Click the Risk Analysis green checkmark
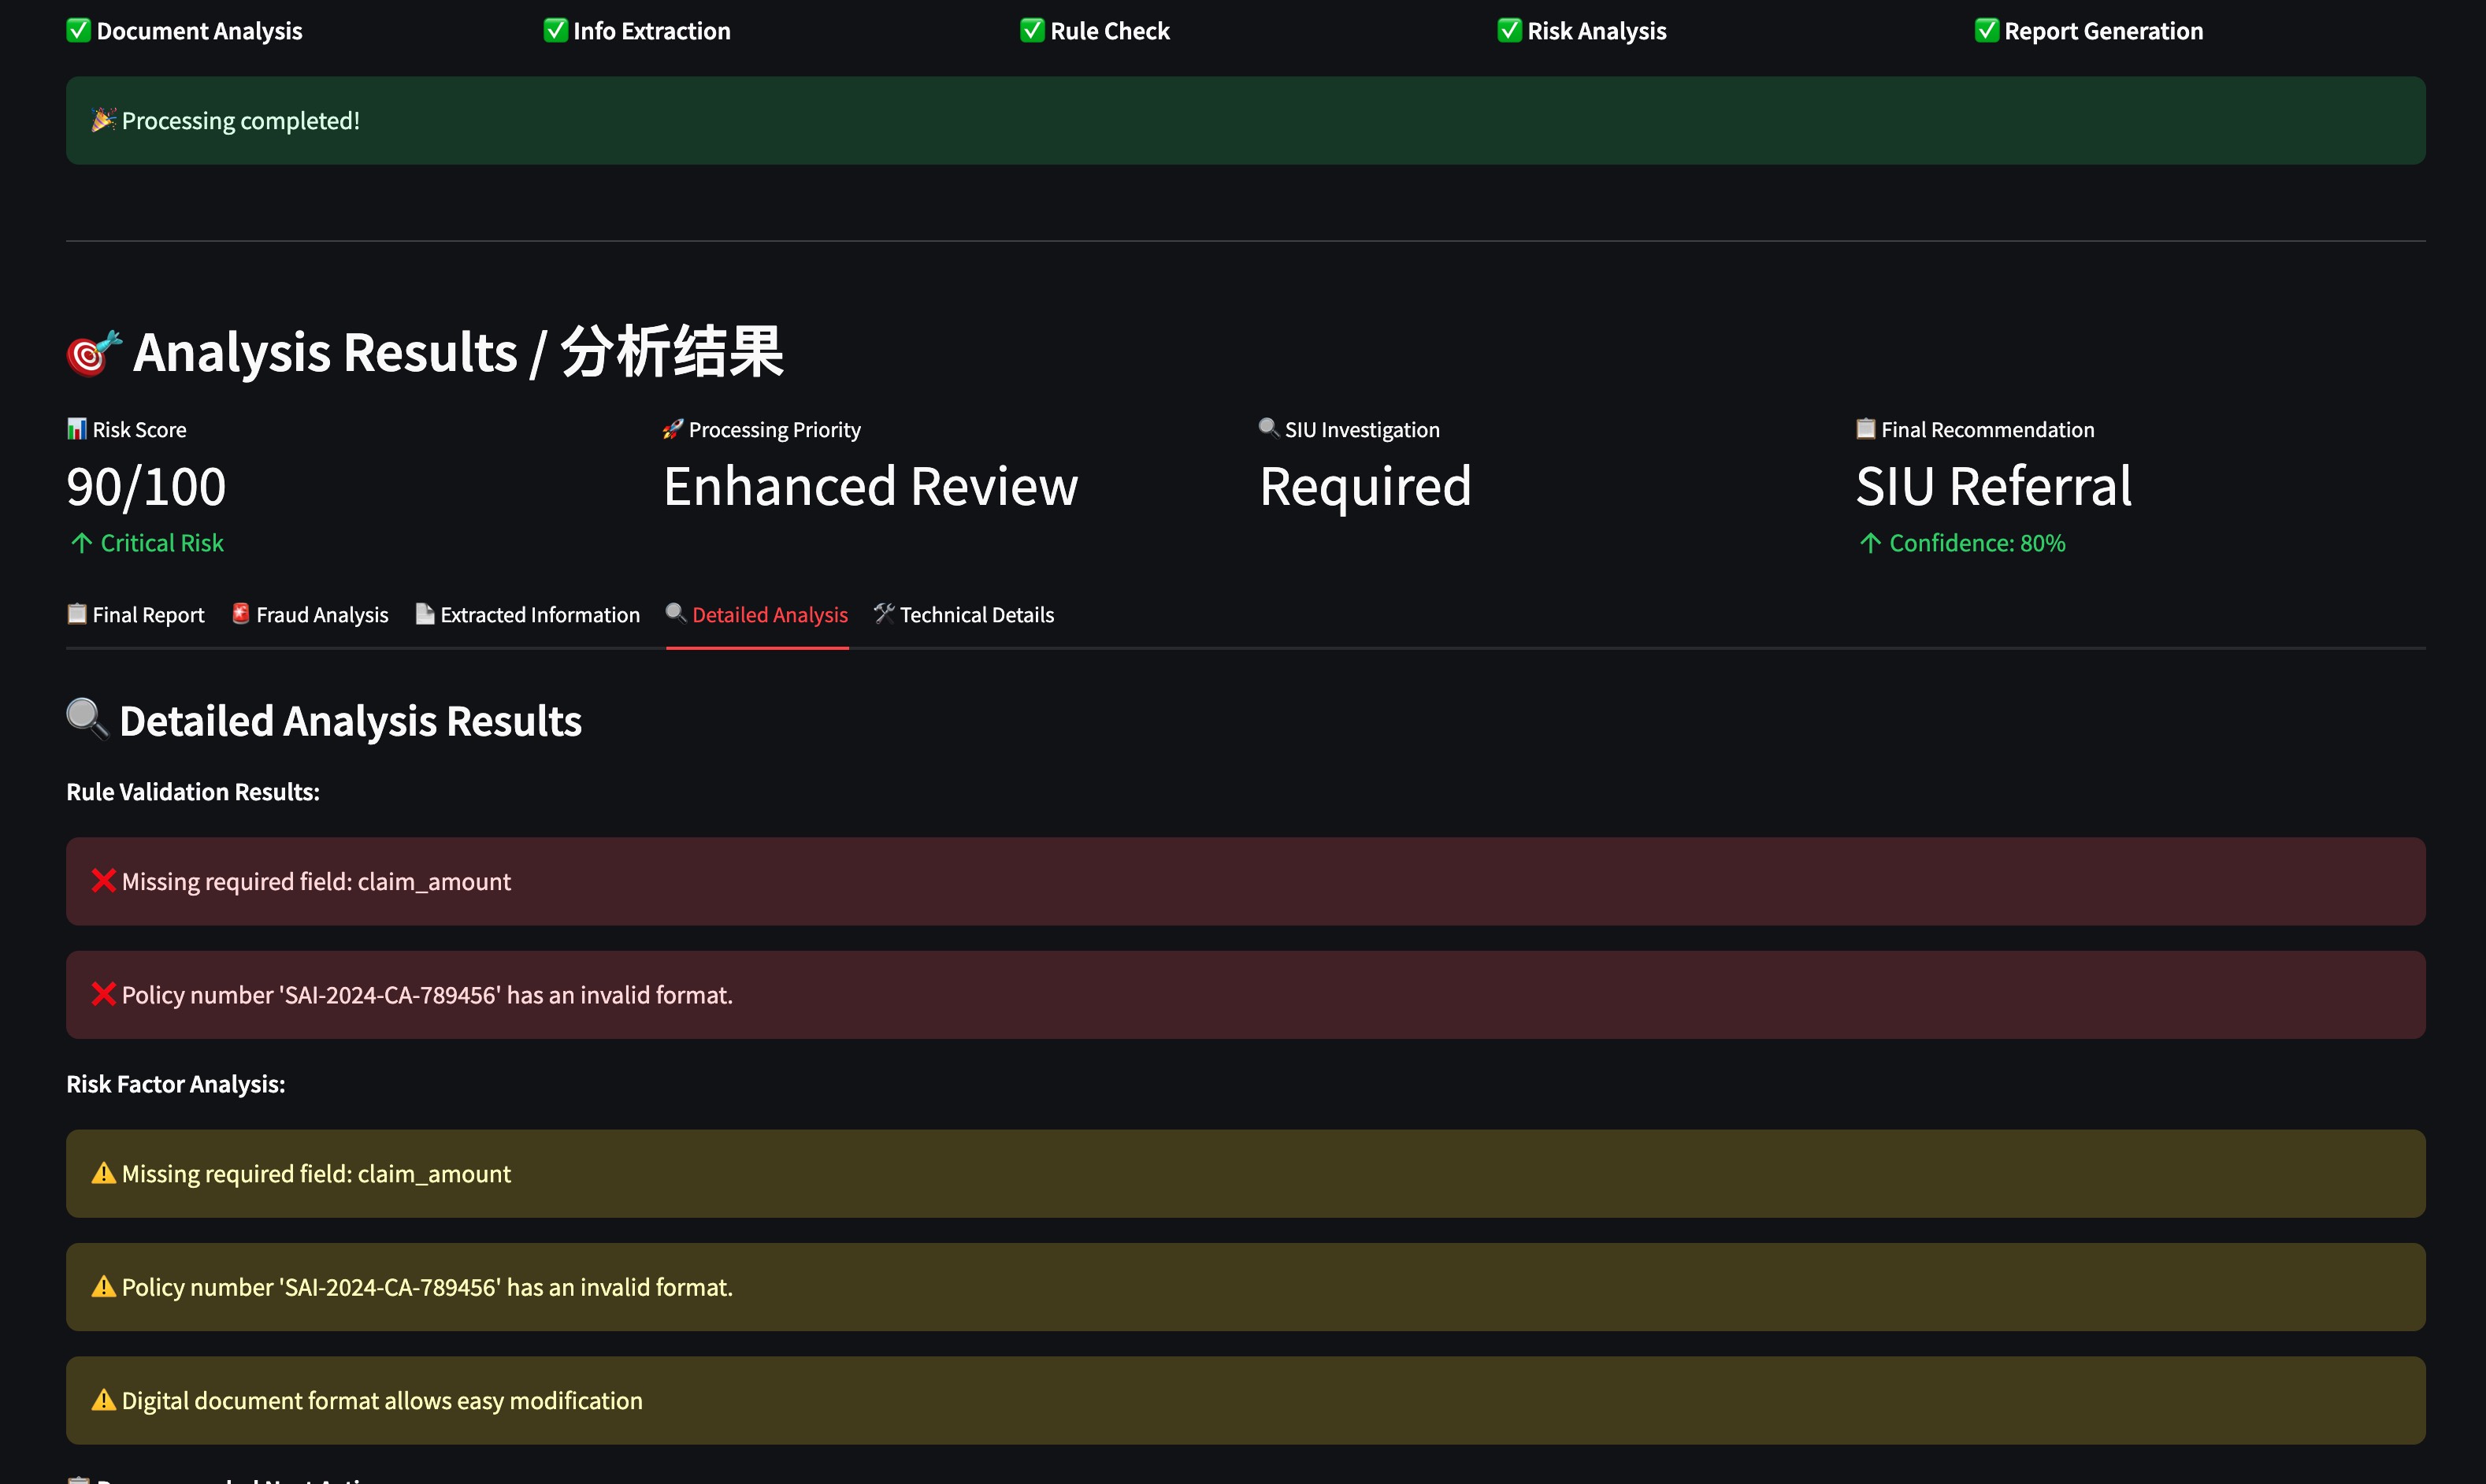Image resolution: width=2486 pixels, height=1484 pixels. [1509, 30]
